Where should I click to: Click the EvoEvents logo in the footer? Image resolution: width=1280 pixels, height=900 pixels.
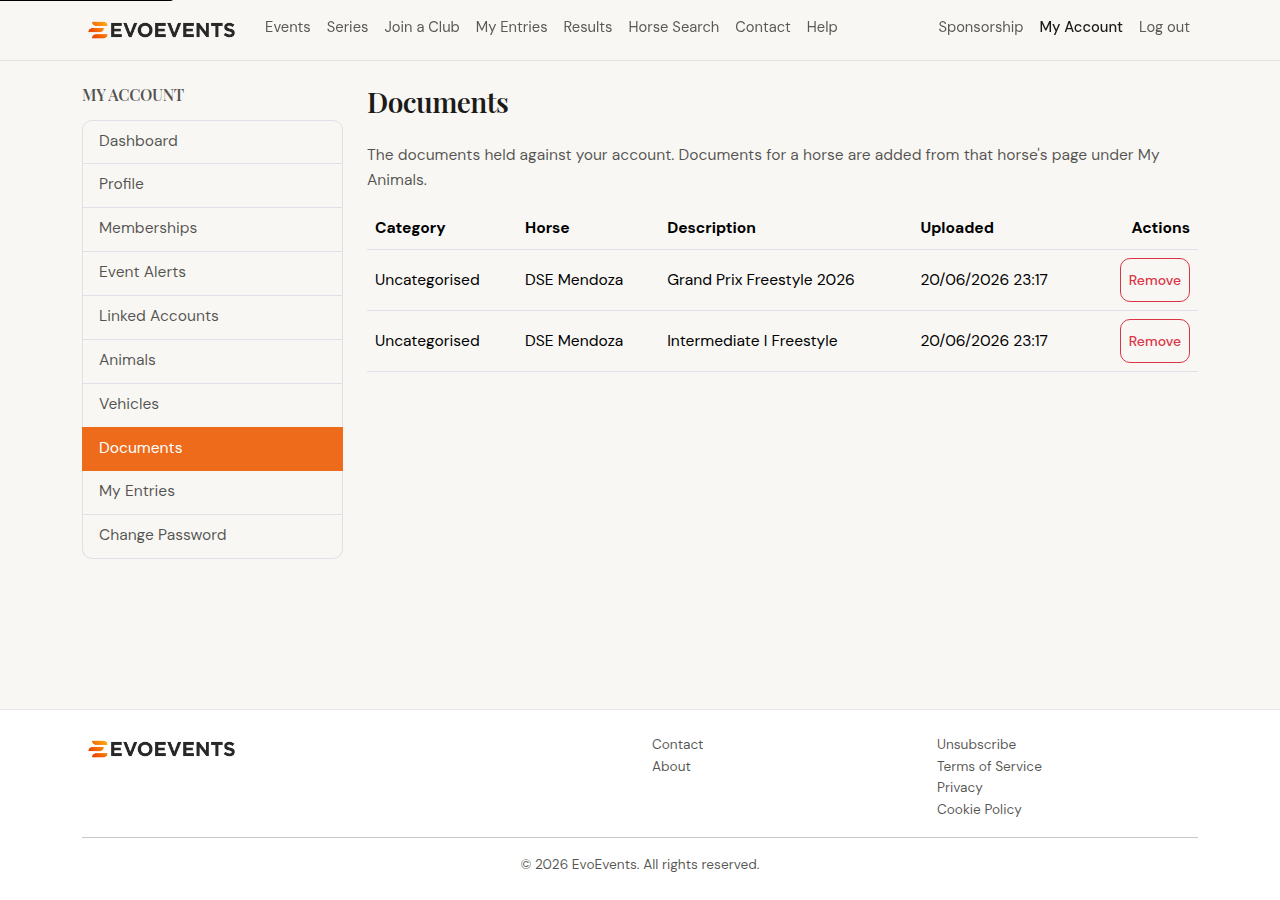[161, 749]
